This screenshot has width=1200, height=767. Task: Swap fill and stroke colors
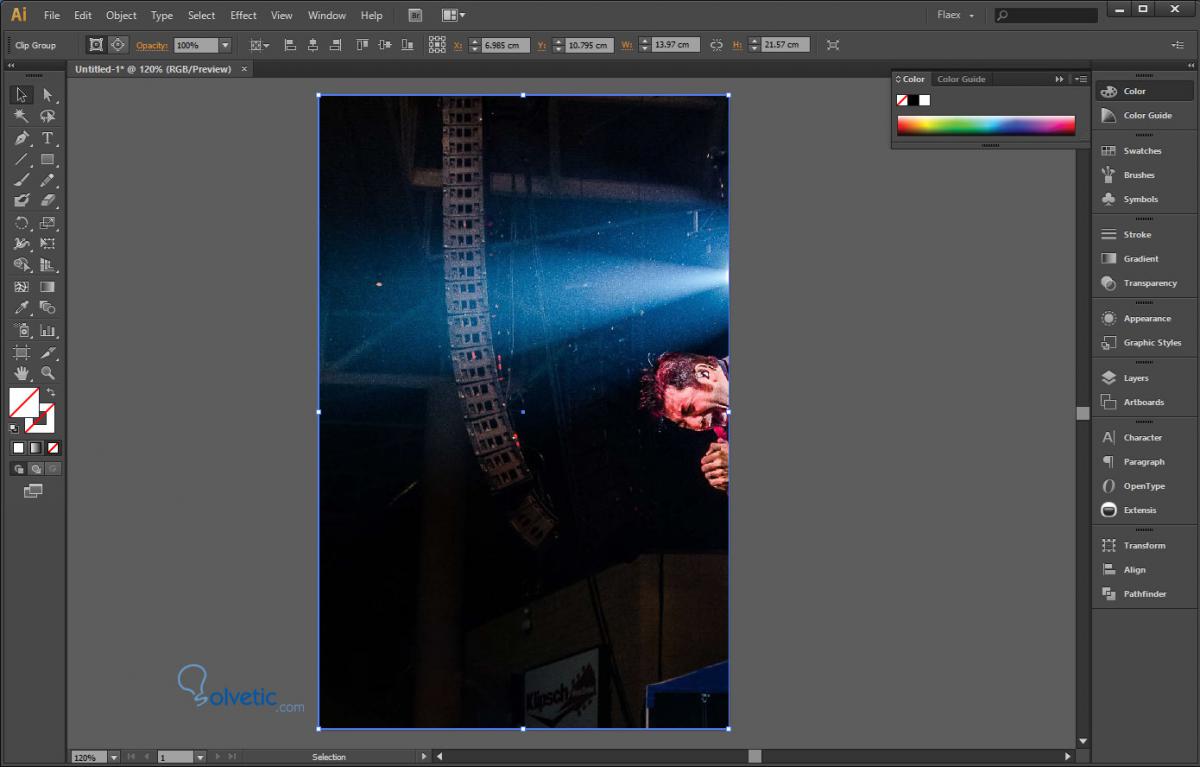(51, 392)
